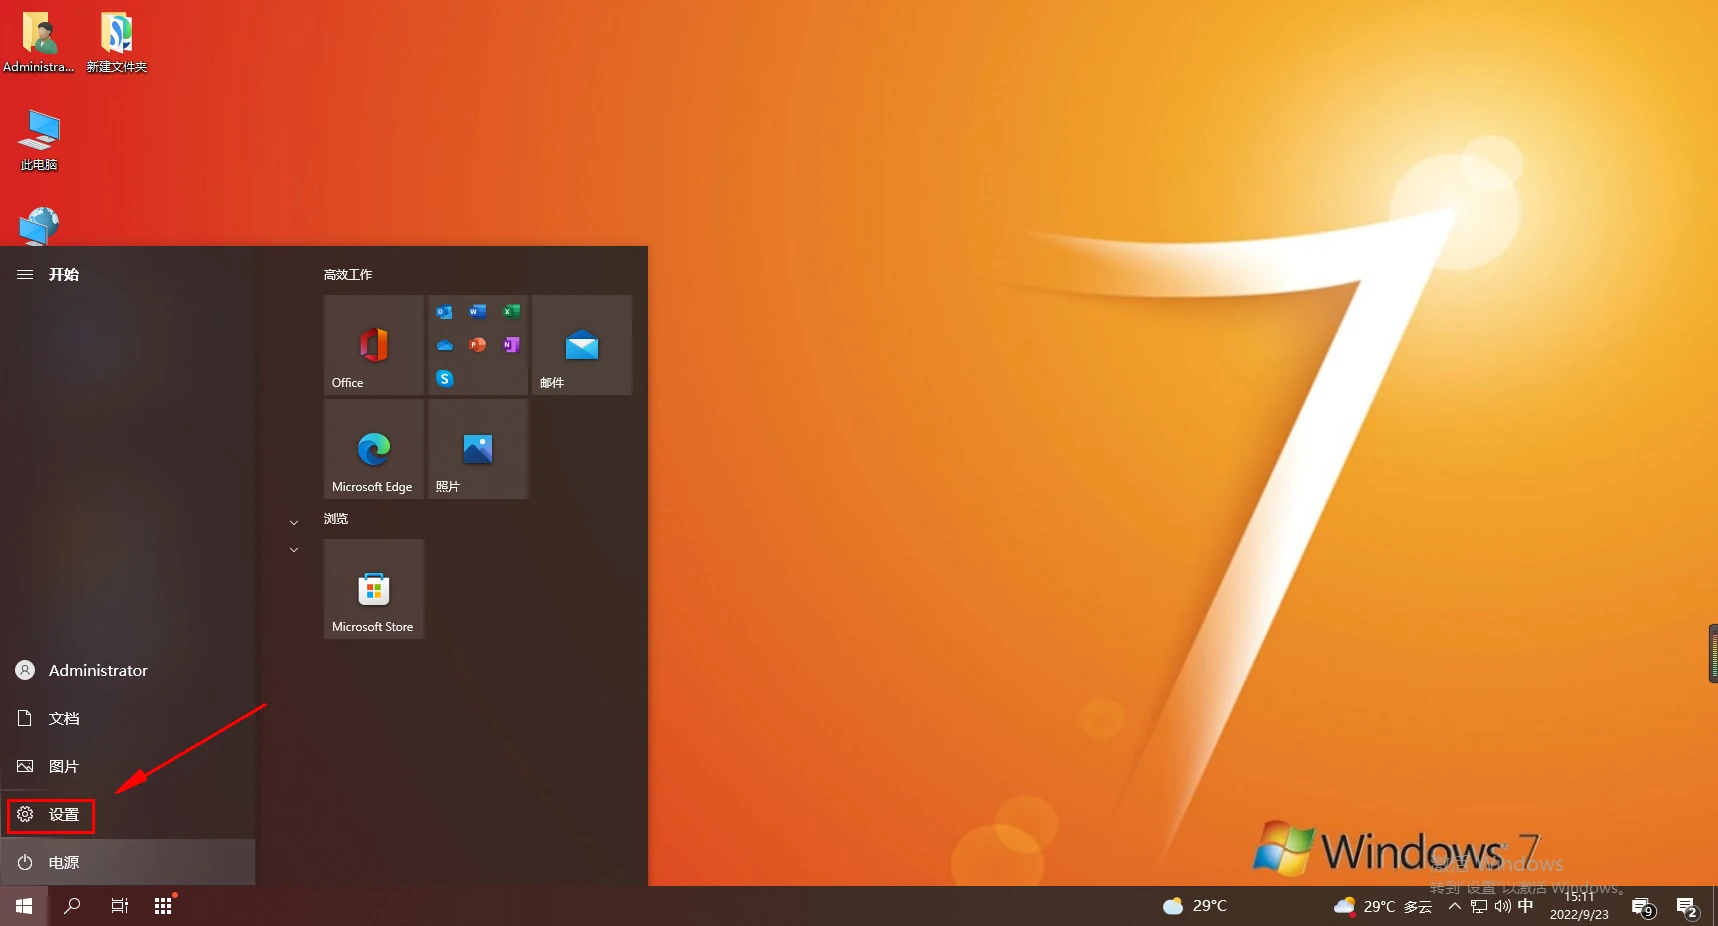Select the Administrator desktop folder icon

pos(38,43)
